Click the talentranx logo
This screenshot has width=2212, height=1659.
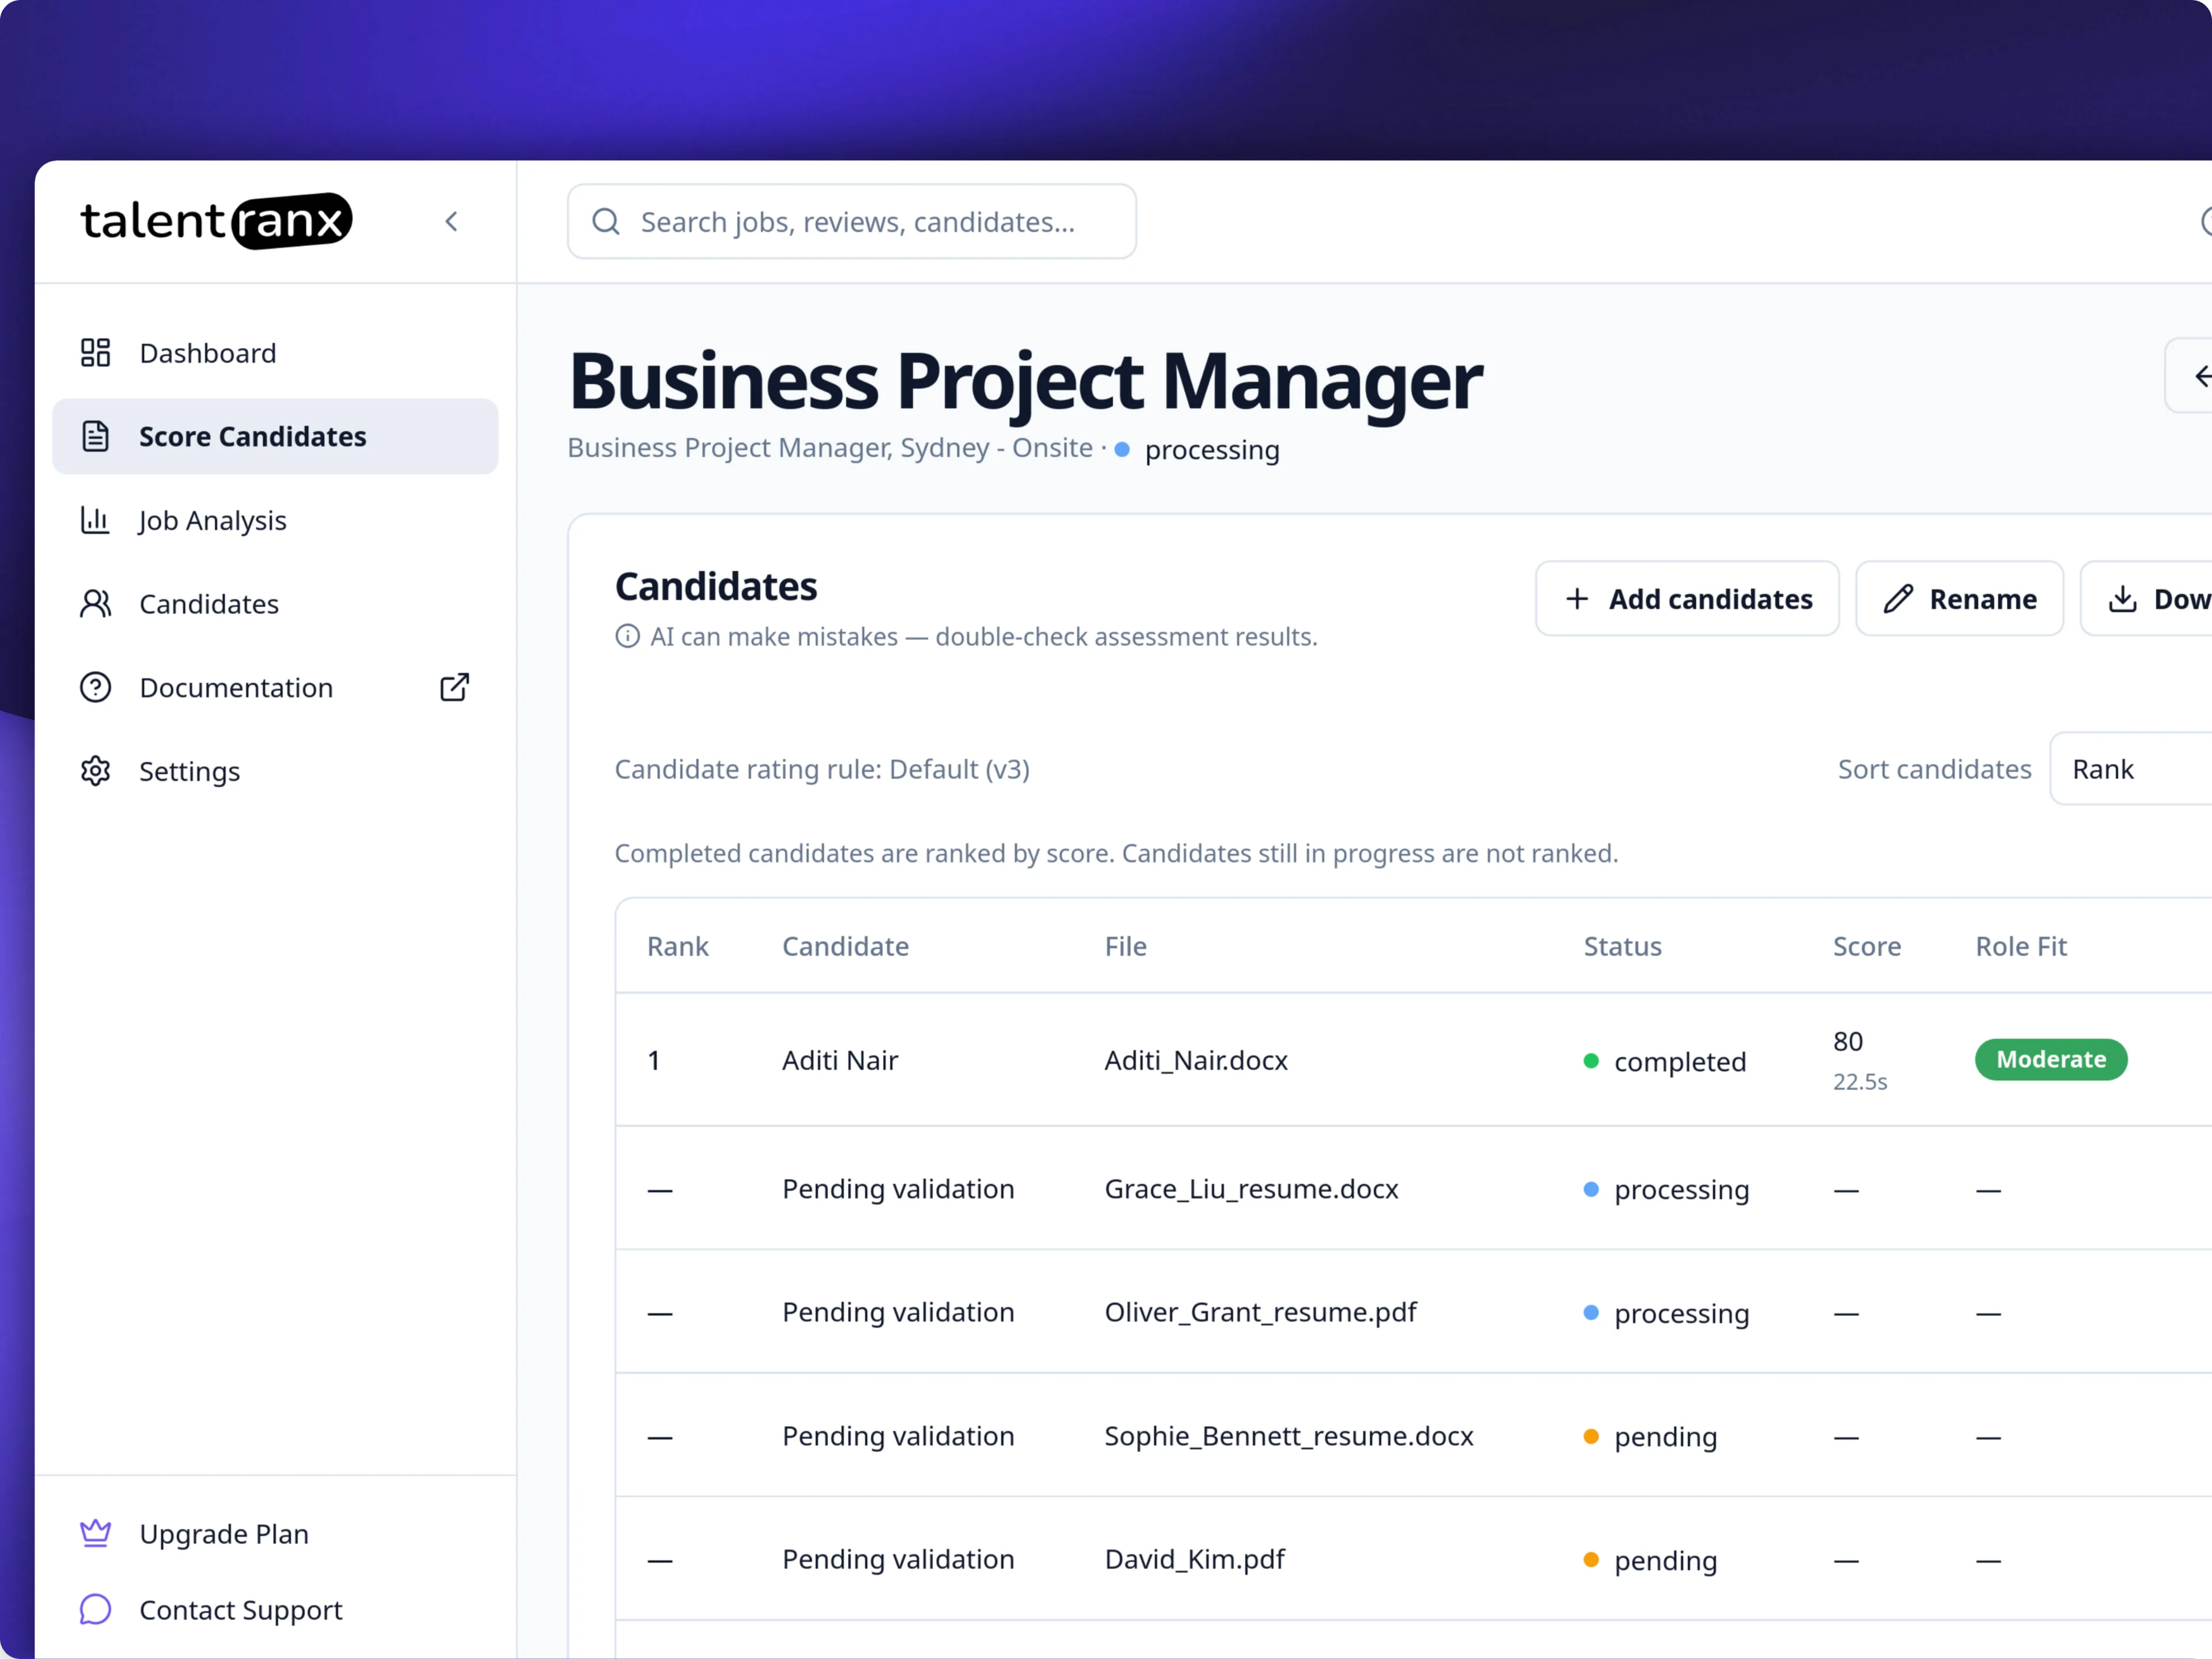click(x=217, y=221)
